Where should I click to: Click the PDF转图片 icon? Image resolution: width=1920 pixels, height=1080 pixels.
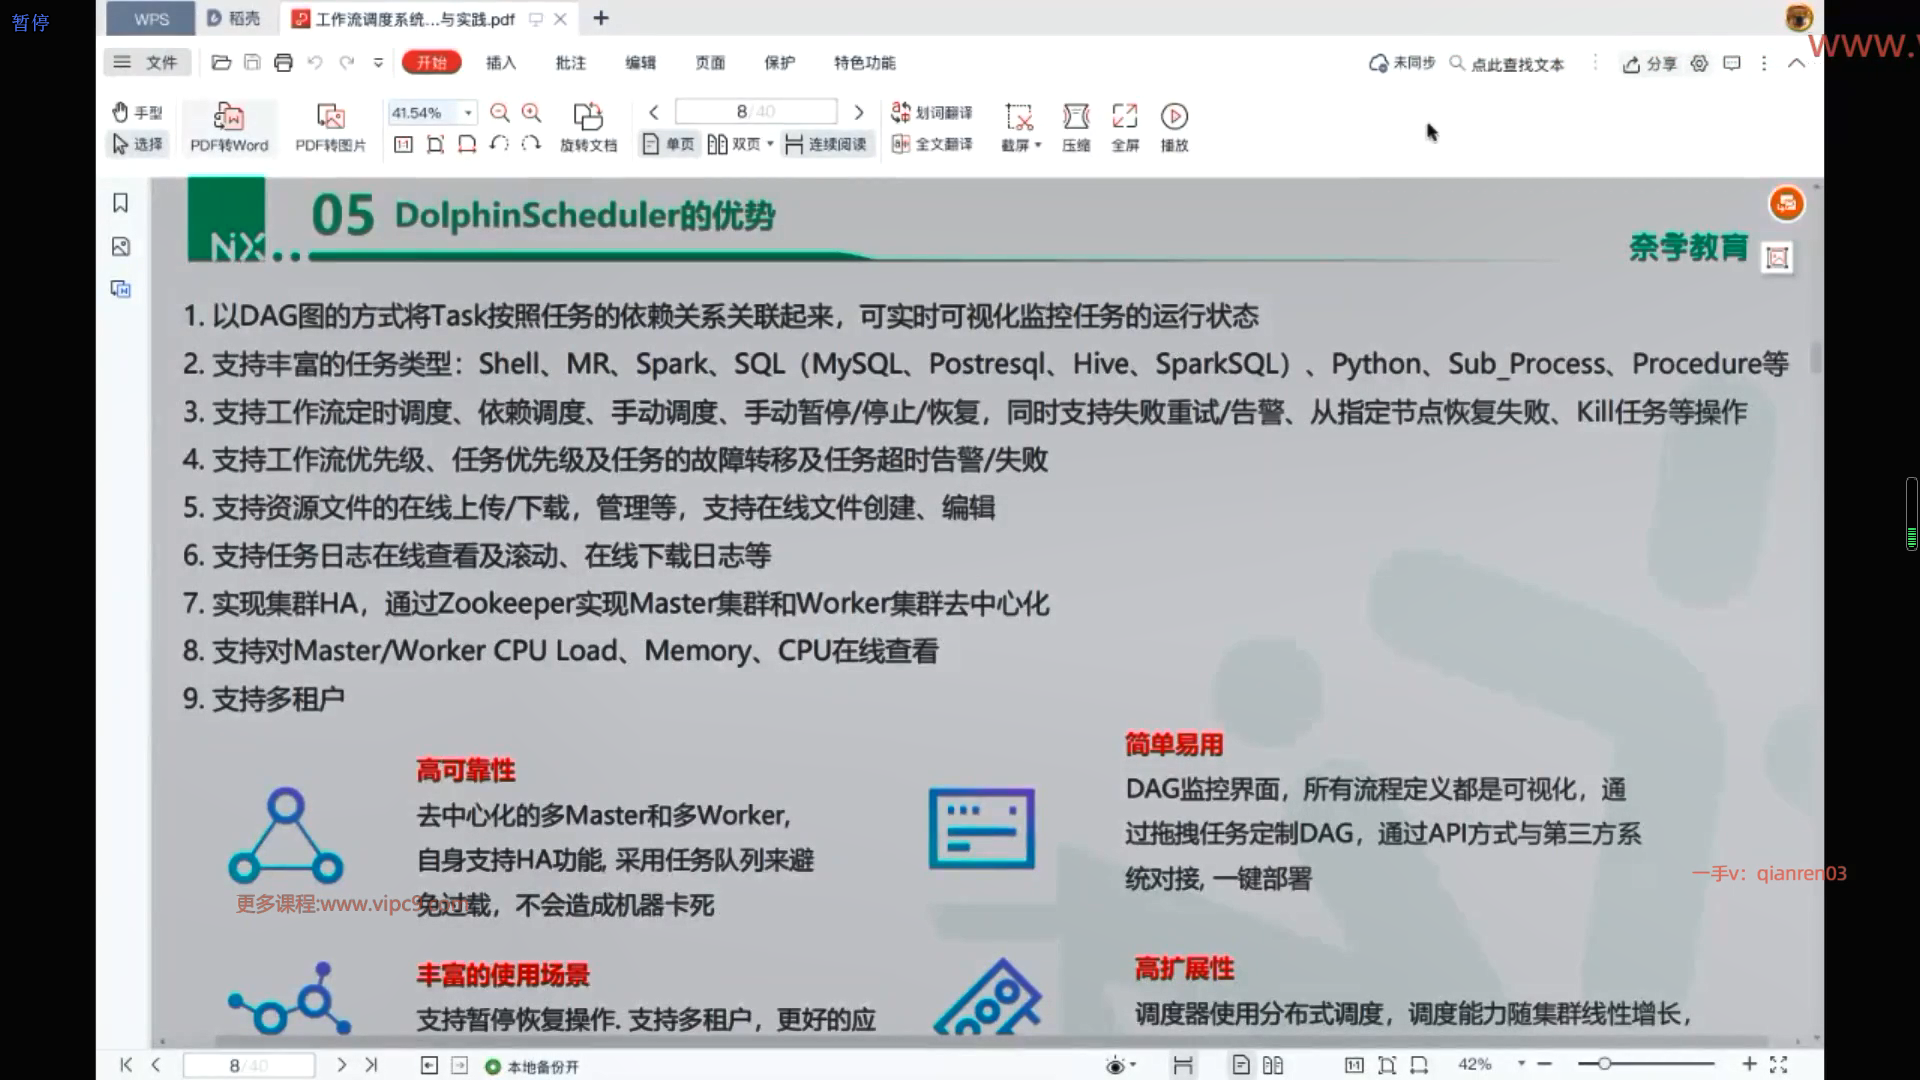point(330,117)
